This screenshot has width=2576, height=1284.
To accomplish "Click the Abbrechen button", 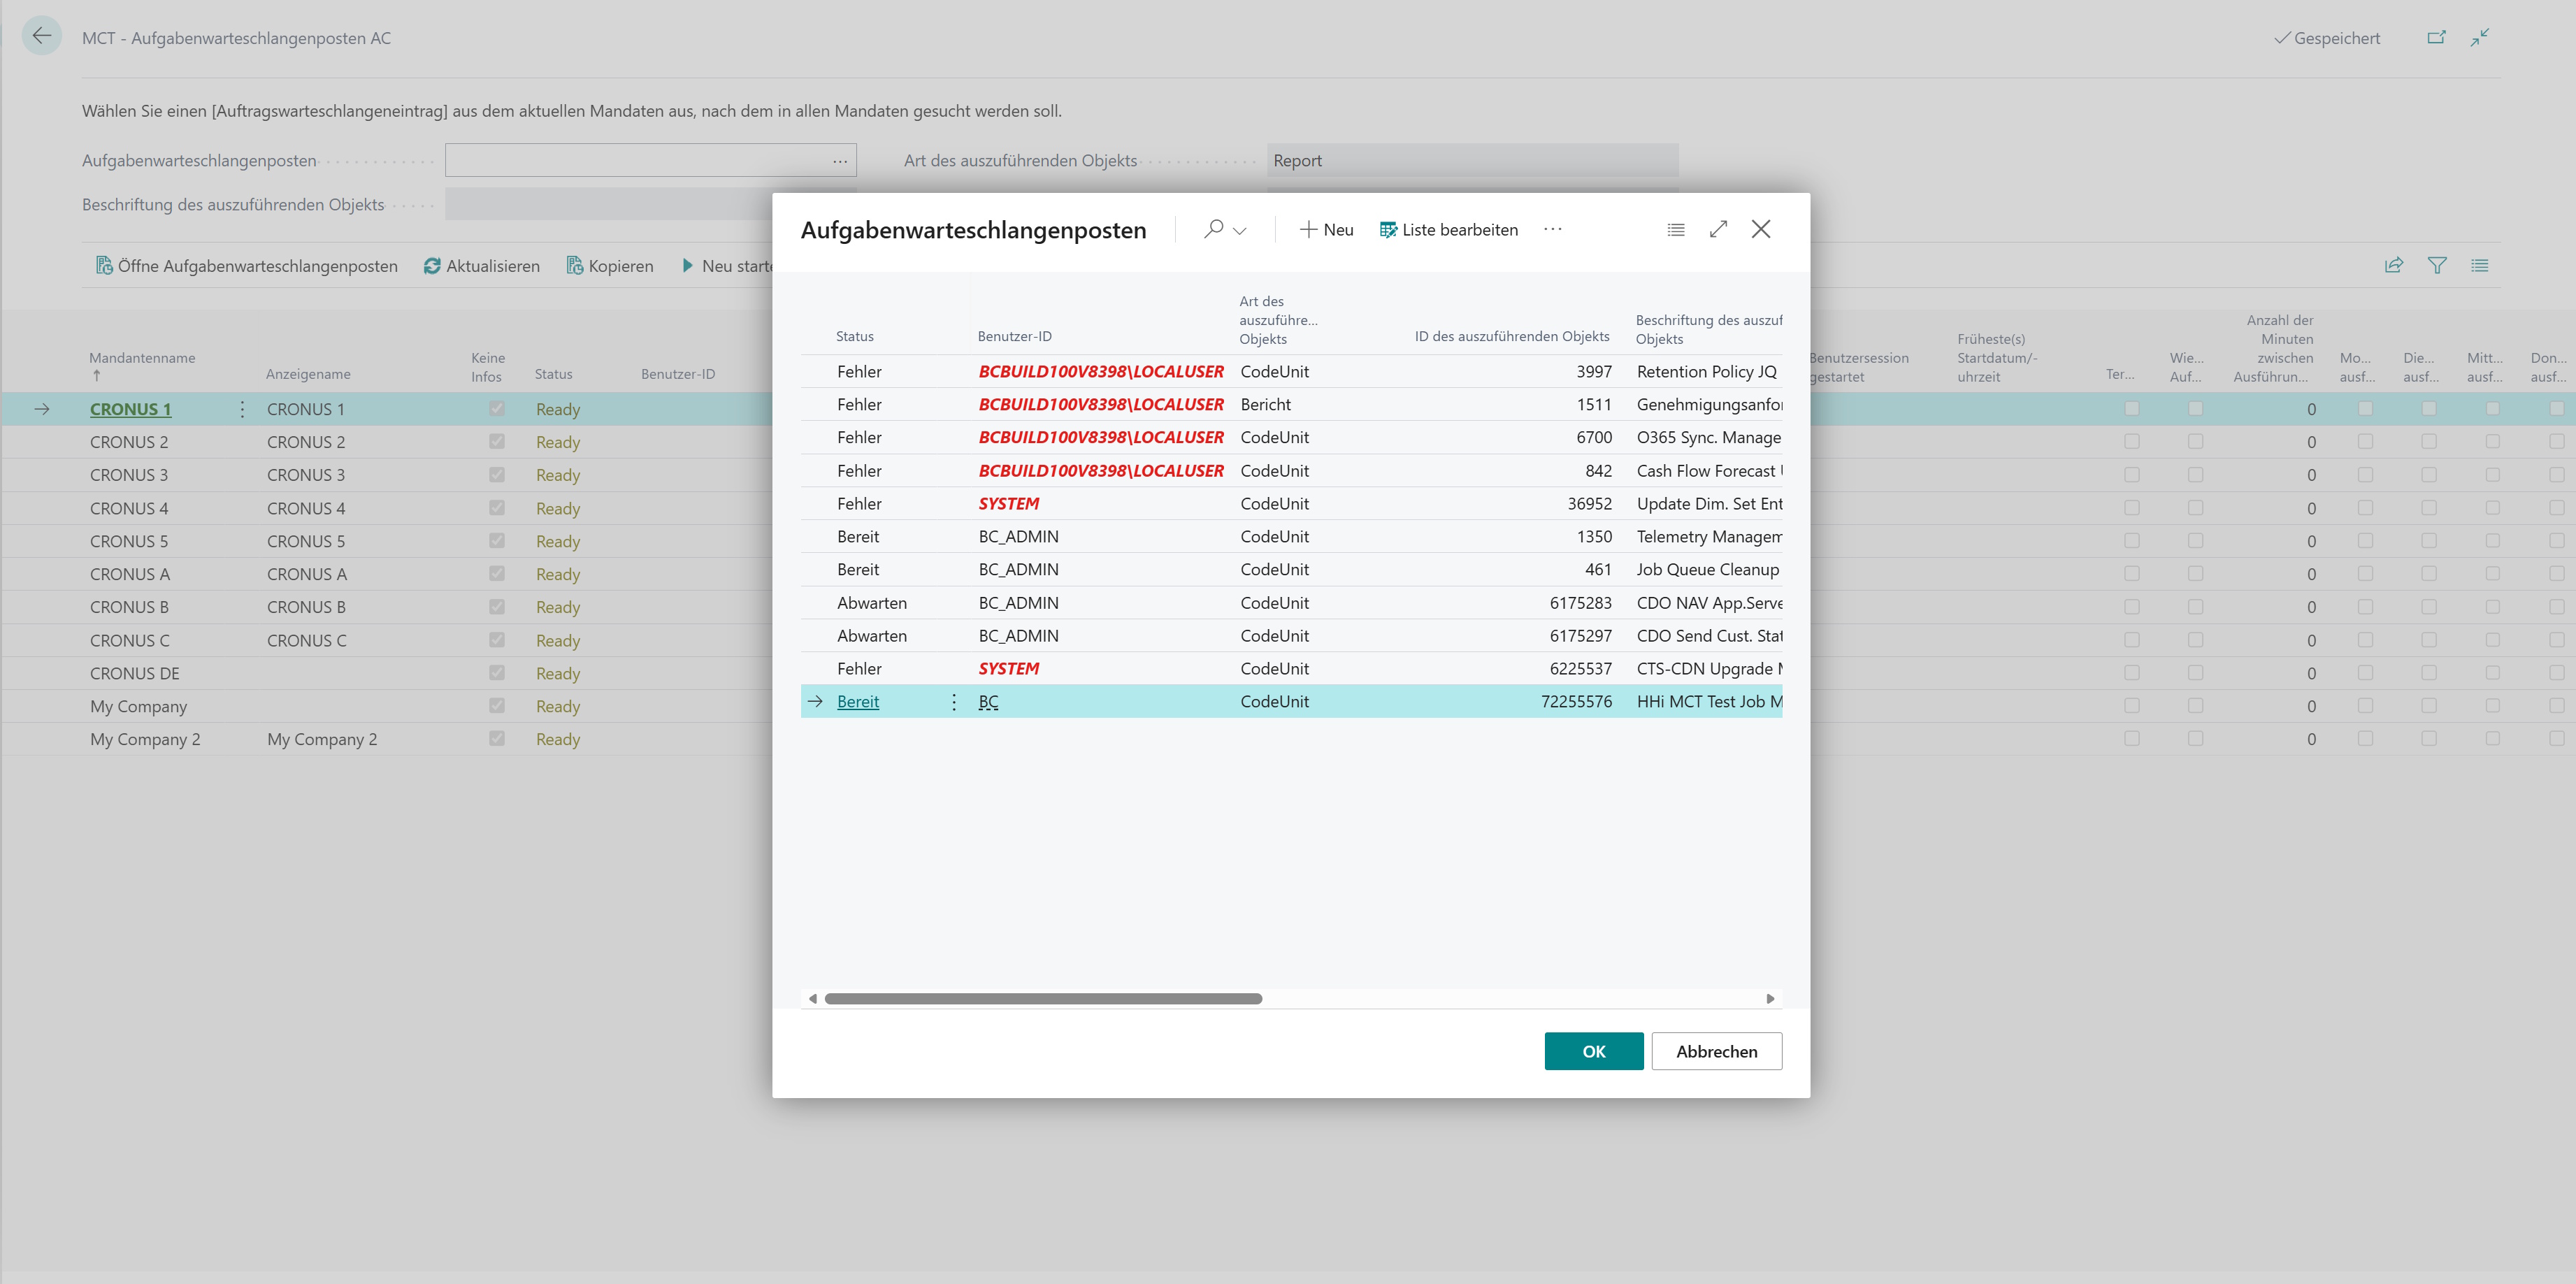I will pos(1716,1051).
